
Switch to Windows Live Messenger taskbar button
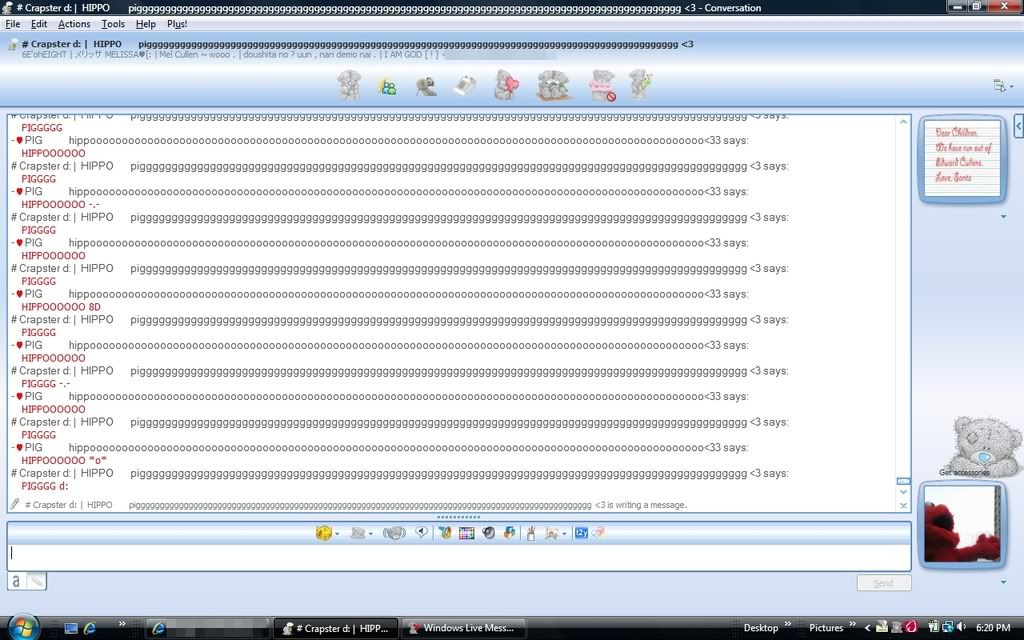click(462, 628)
